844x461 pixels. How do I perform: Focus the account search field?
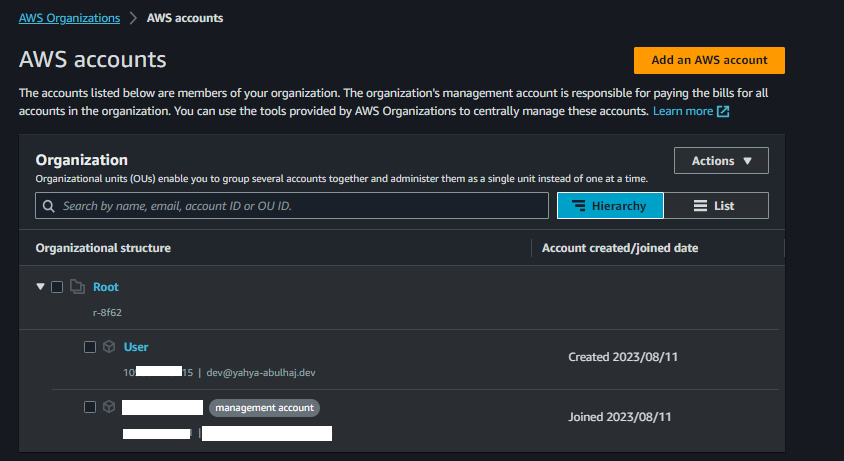point(292,206)
